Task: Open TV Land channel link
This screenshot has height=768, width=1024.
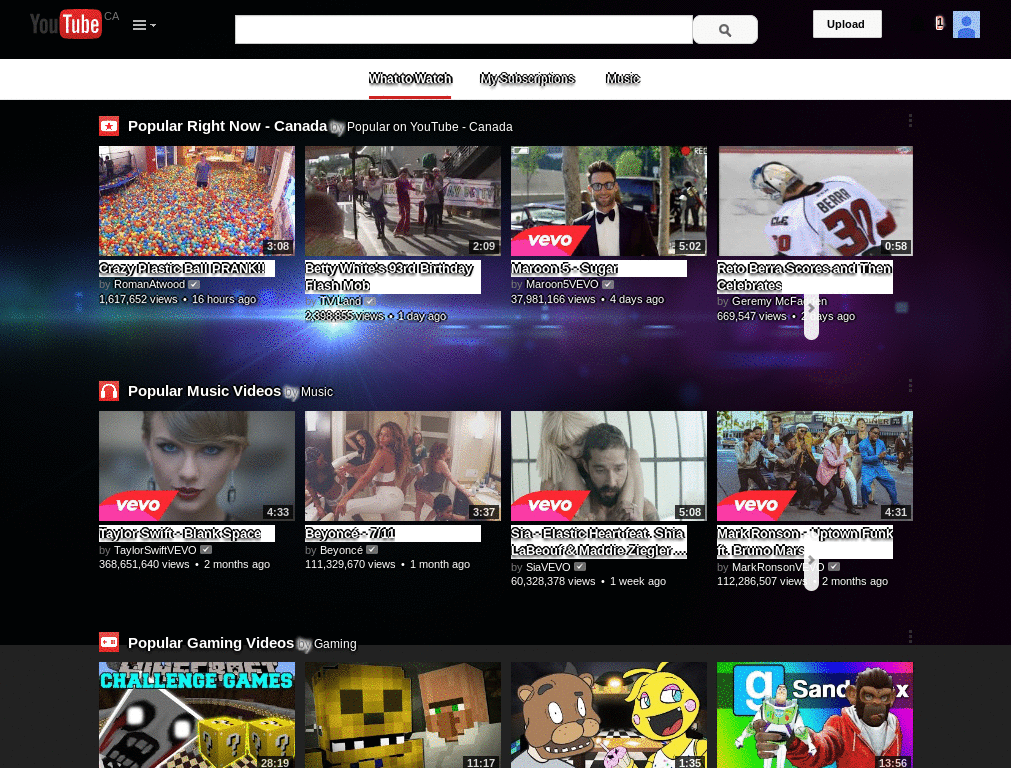Action: coord(340,301)
